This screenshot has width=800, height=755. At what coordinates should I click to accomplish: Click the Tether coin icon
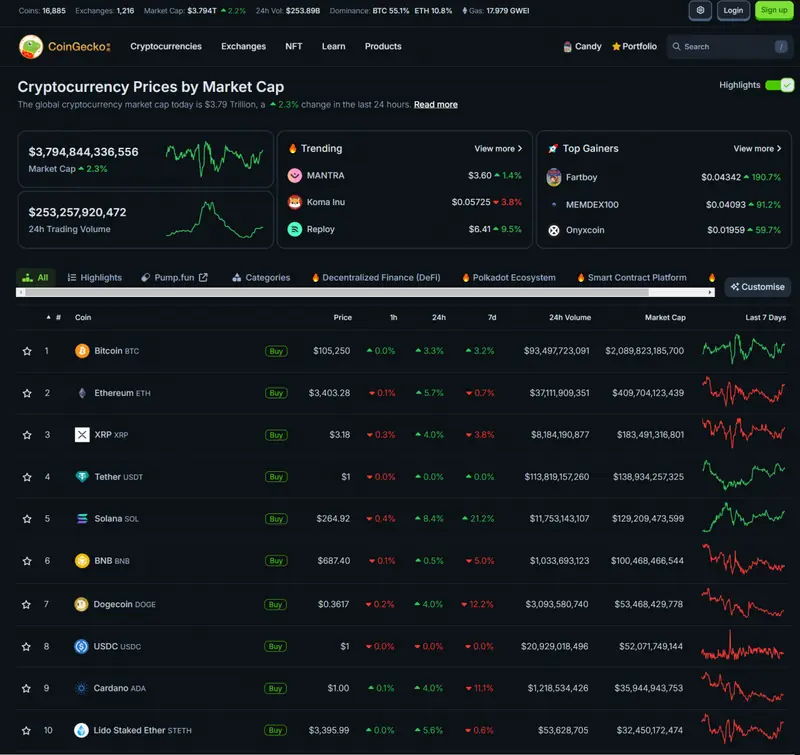point(82,476)
